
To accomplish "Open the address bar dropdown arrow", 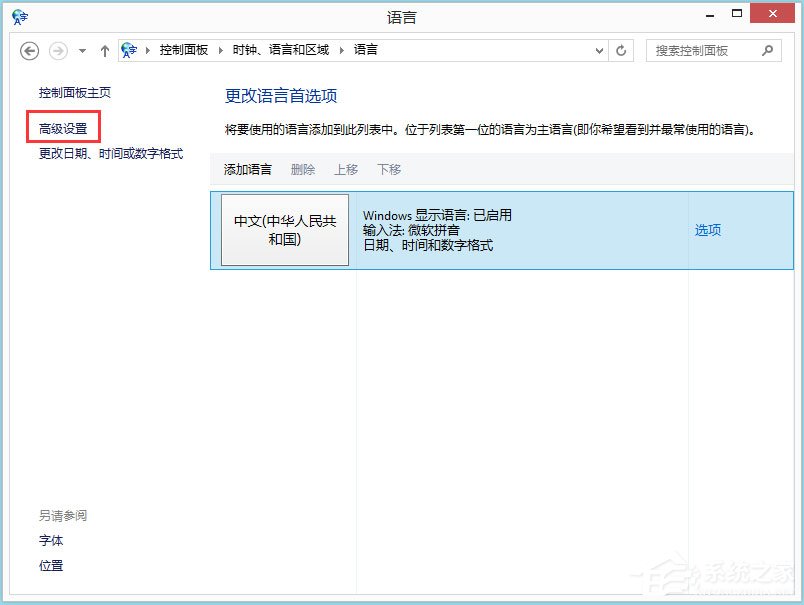I will (599, 50).
